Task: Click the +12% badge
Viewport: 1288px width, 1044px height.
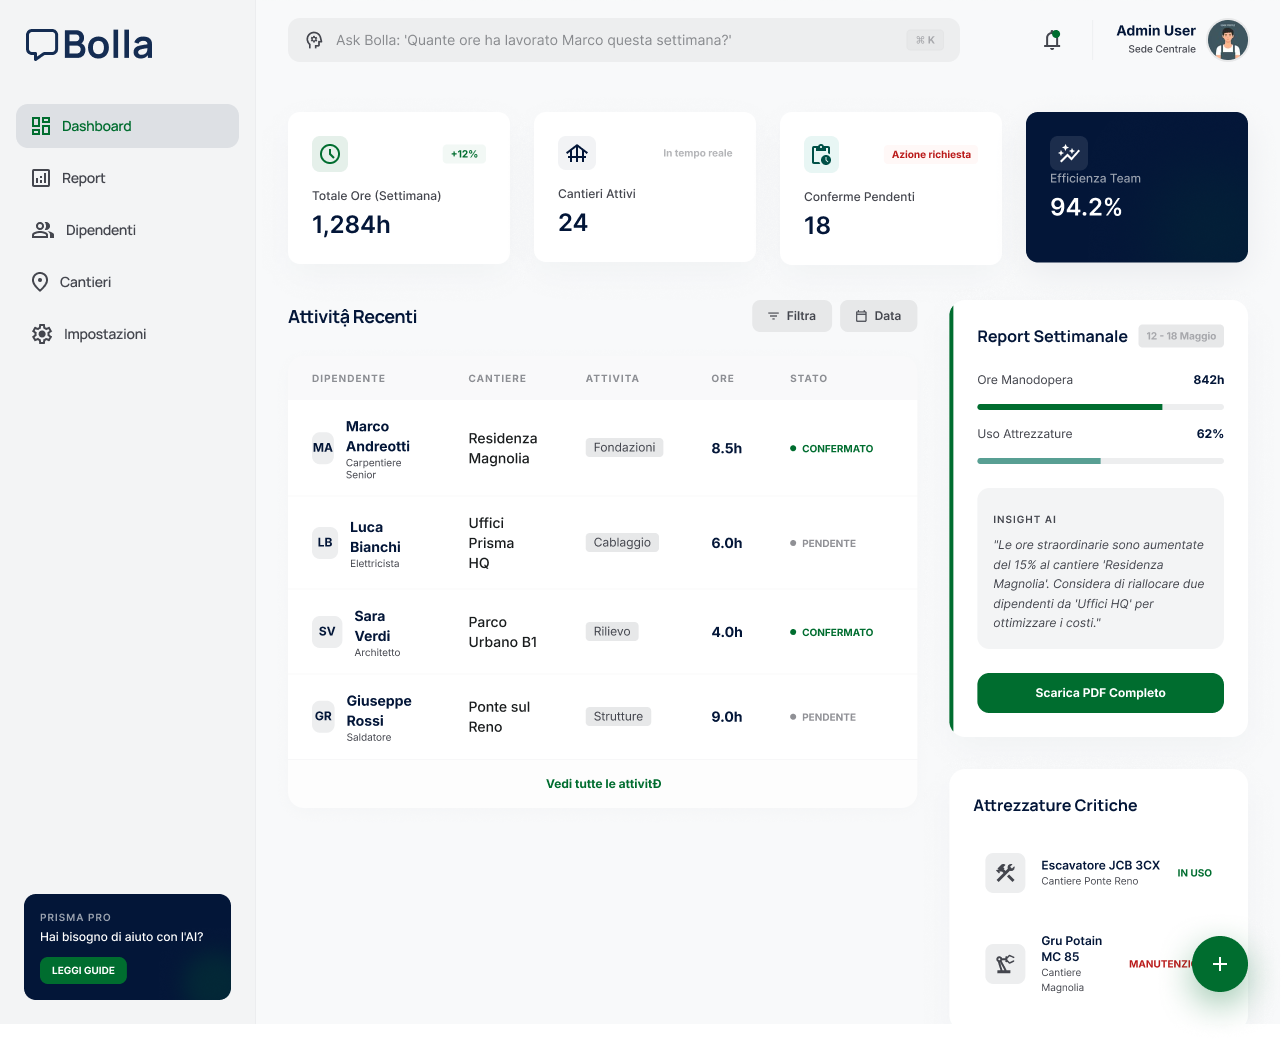Action: pyautogui.click(x=464, y=154)
